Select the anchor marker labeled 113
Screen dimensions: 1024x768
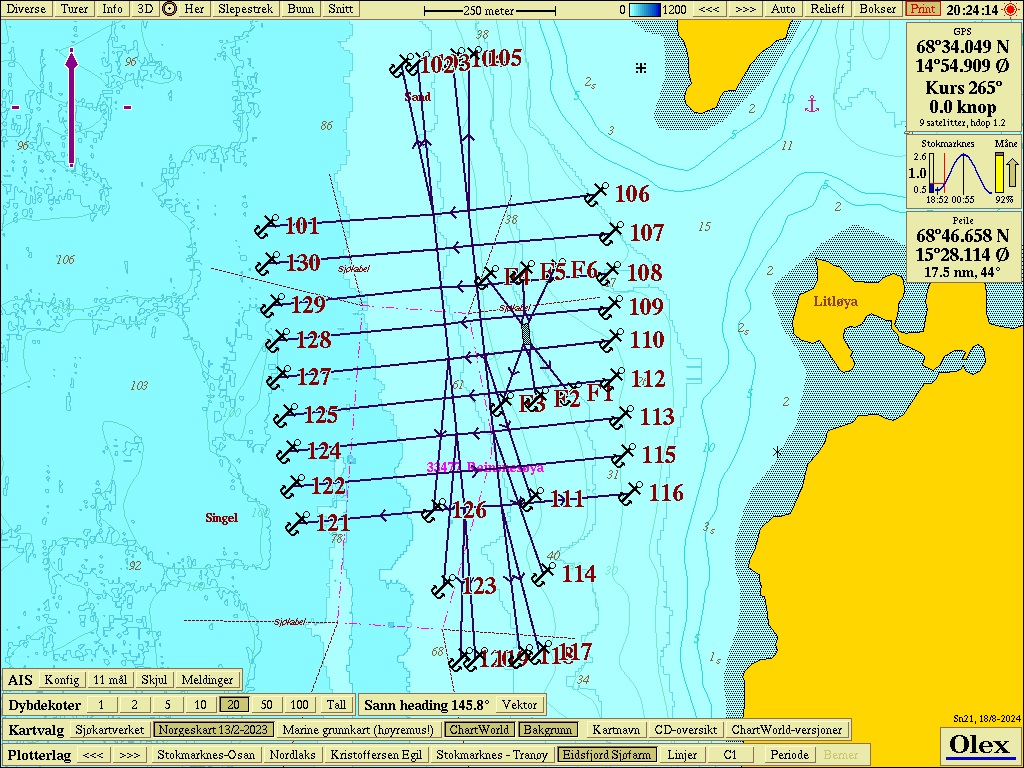click(x=621, y=417)
